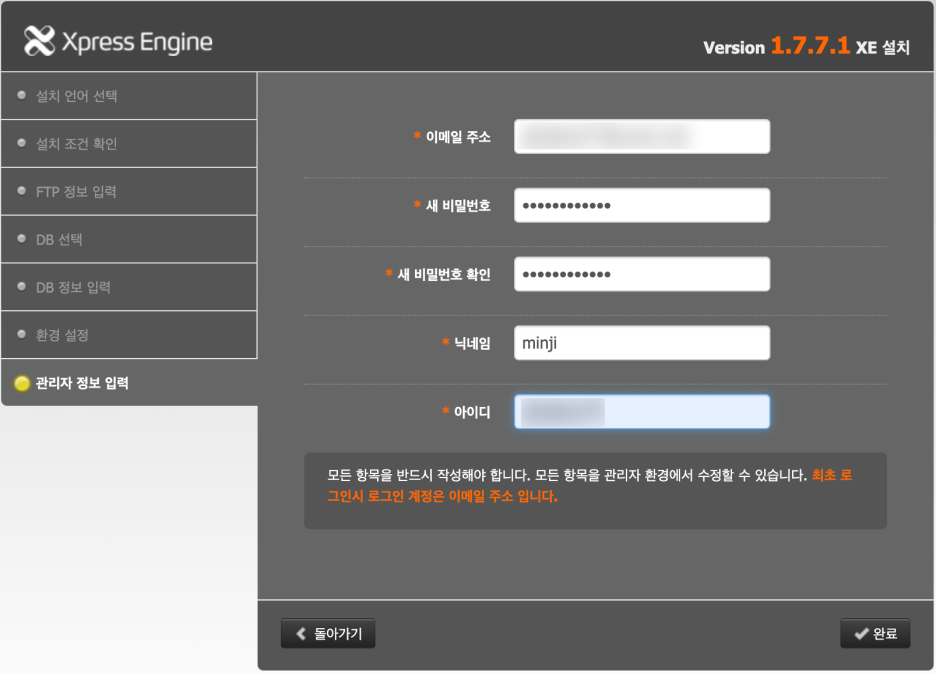Click the 돌아가기 back button

tap(328, 633)
